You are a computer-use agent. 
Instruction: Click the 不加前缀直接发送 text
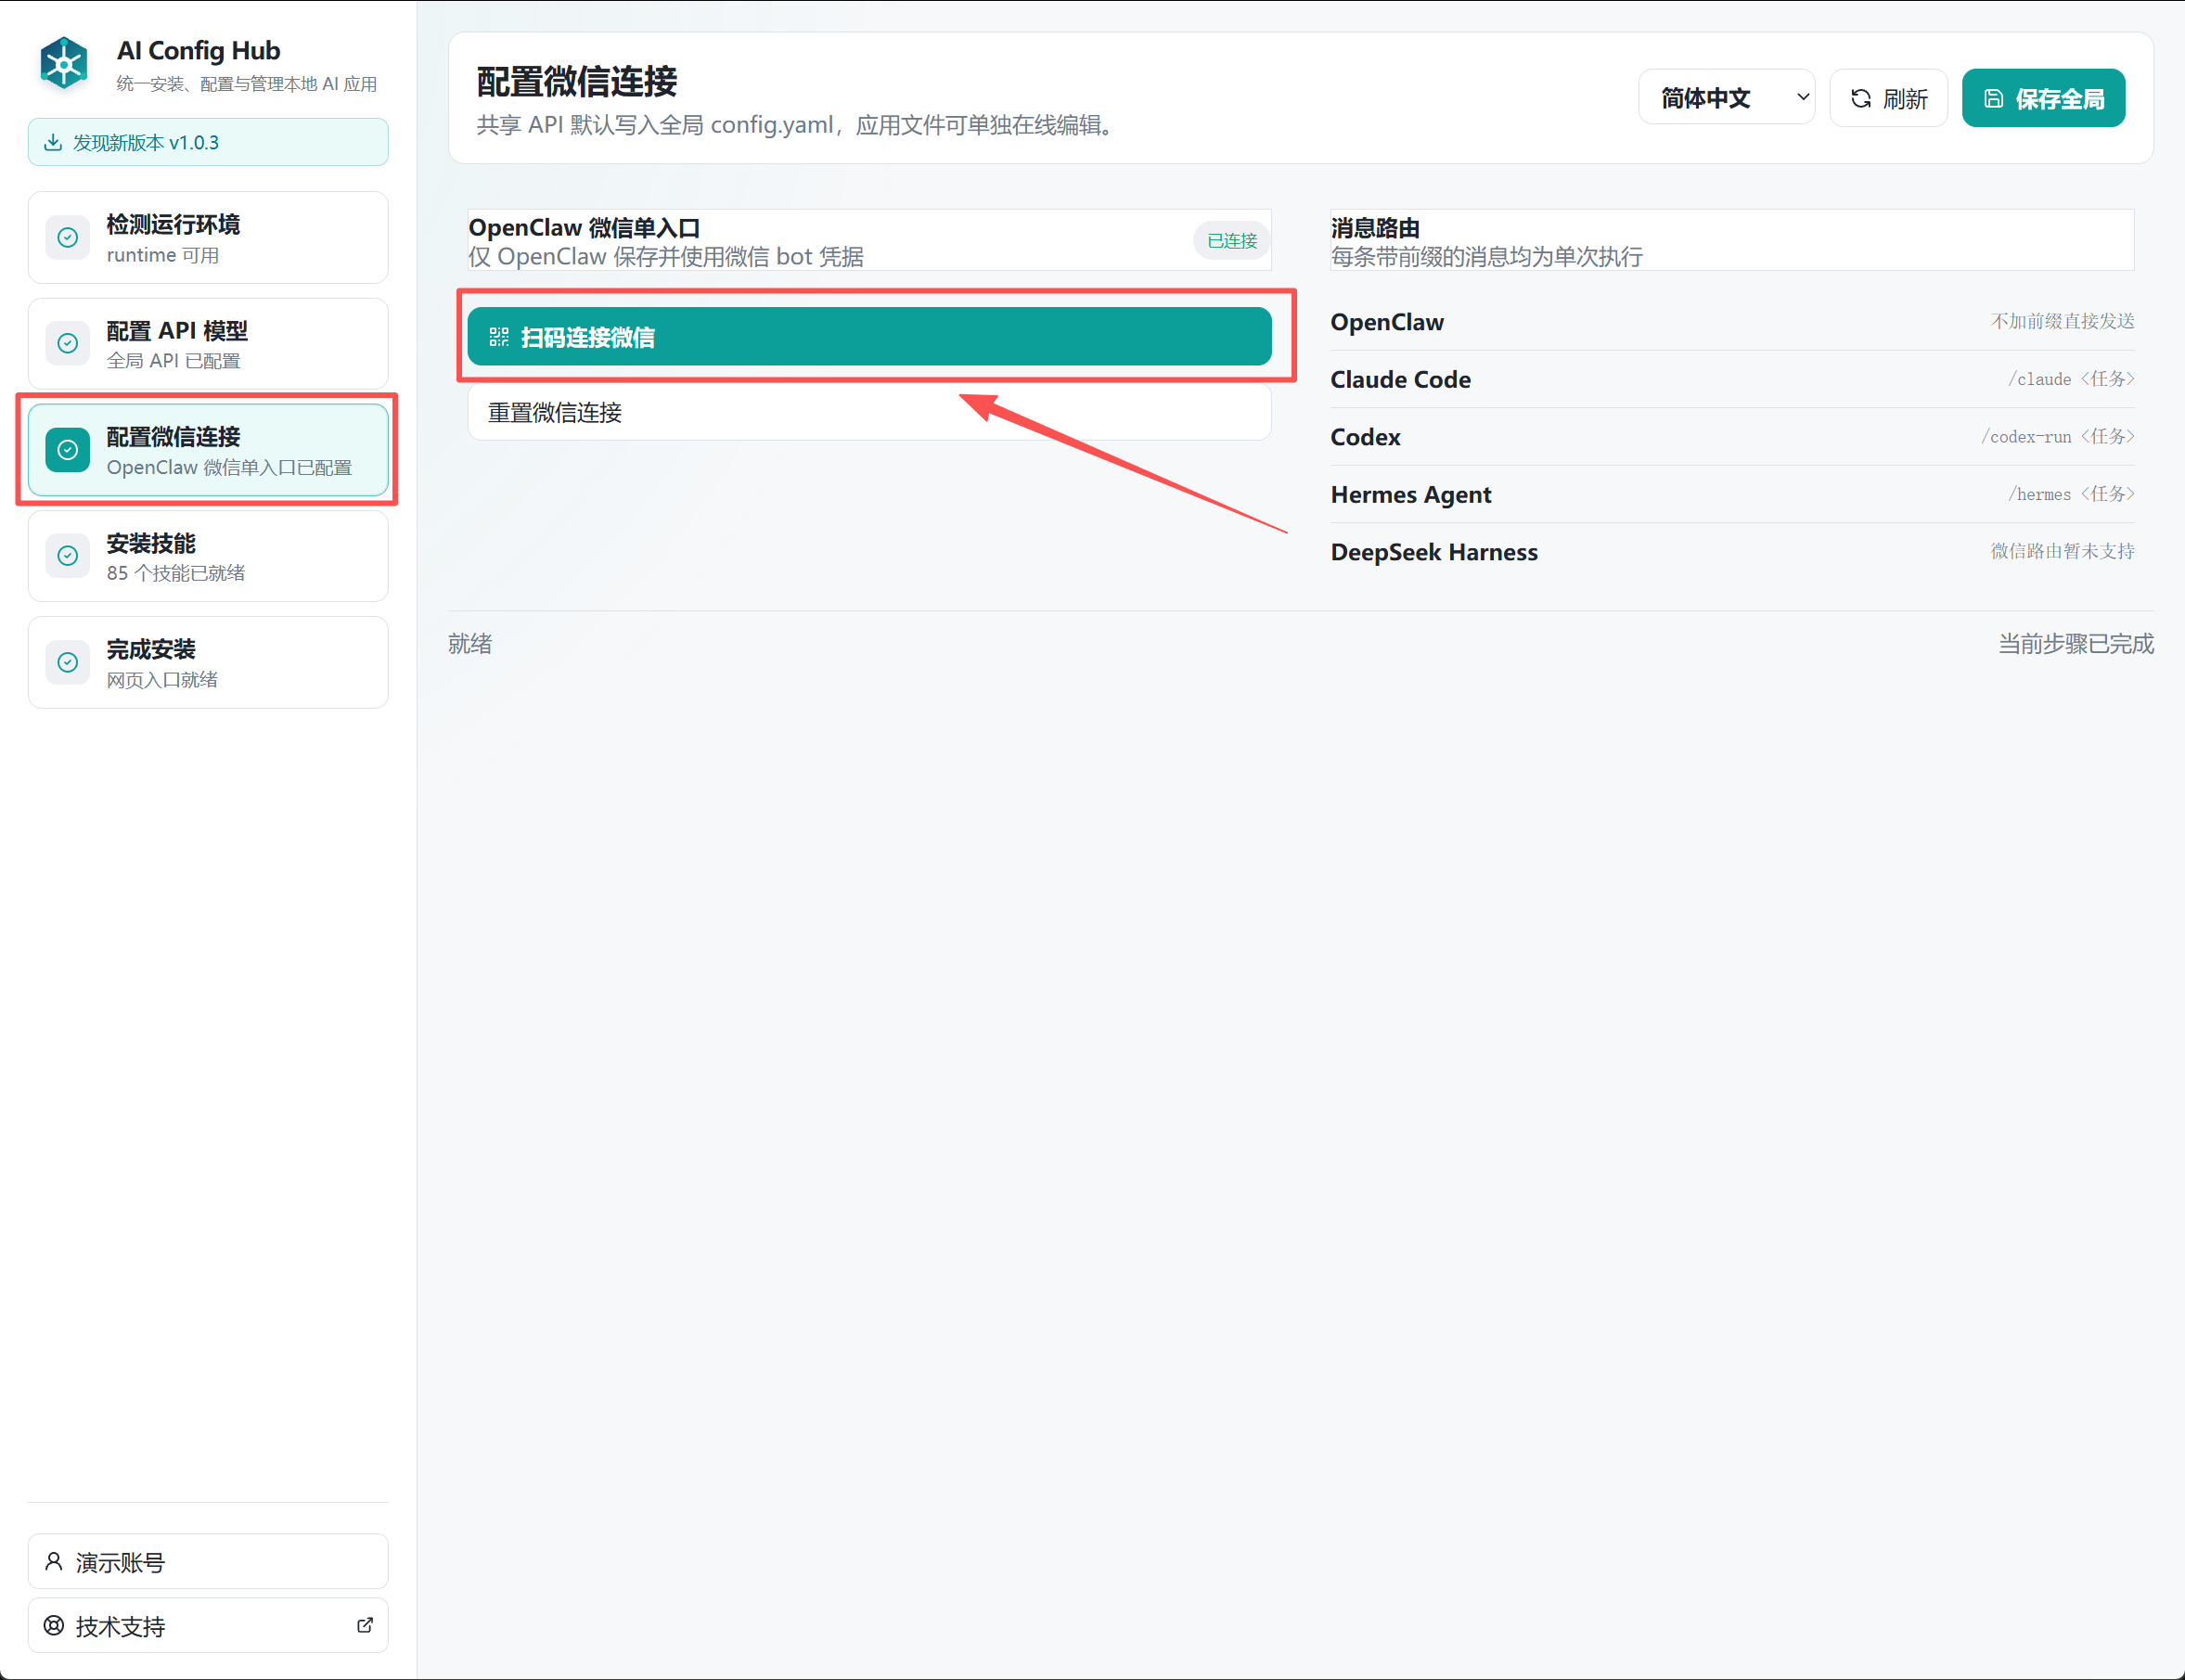(x=2062, y=321)
